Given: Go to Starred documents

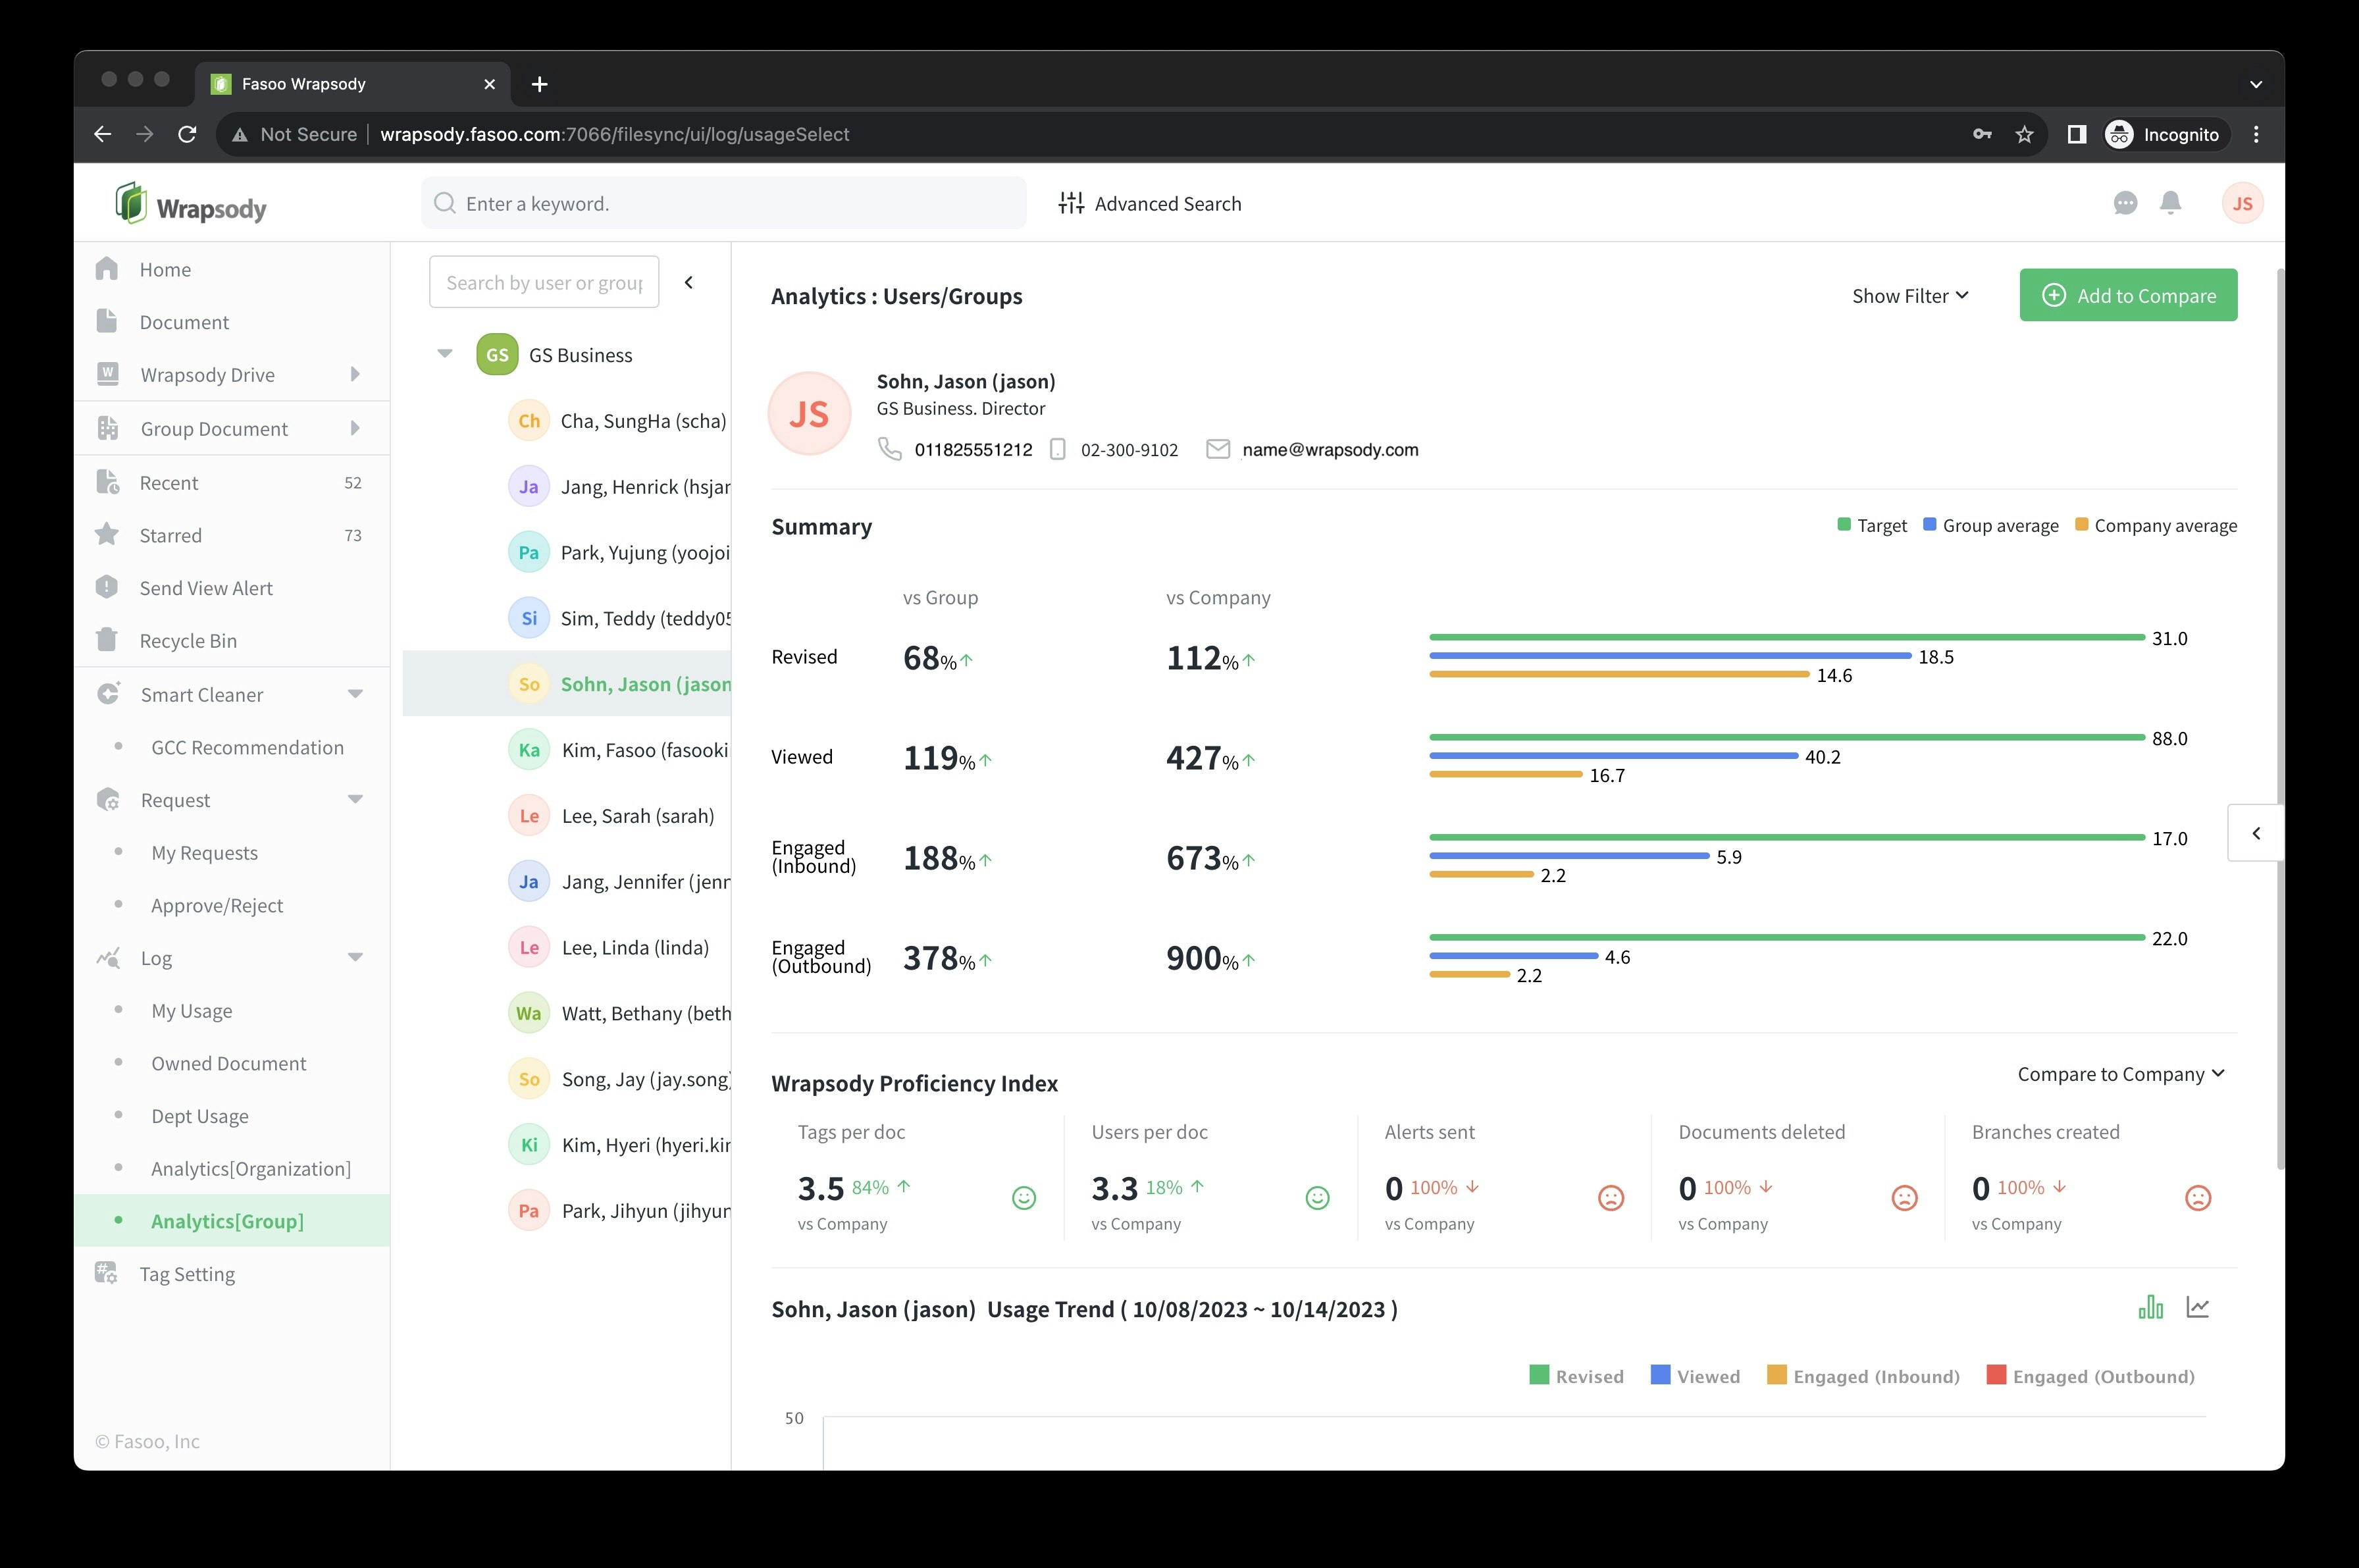Looking at the screenshot, I should 171,535.
